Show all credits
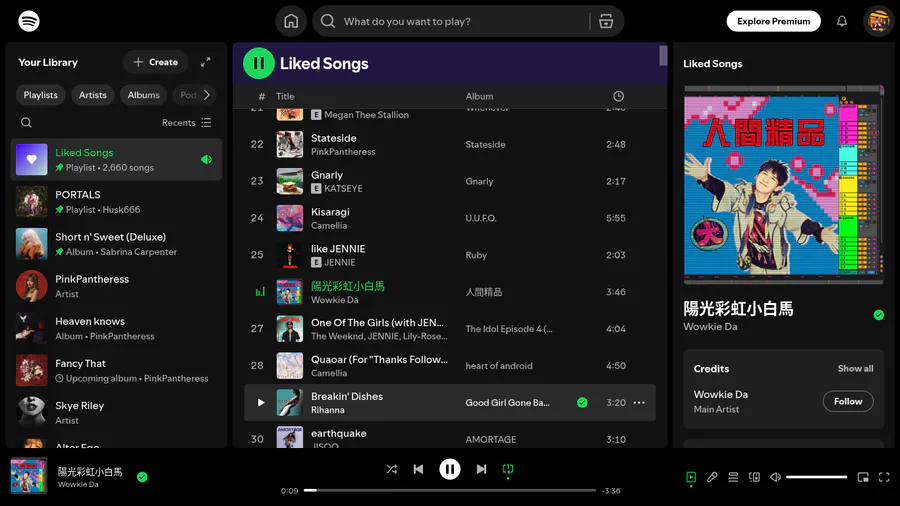This screenshot has height=506, width=900. [855, 368]
